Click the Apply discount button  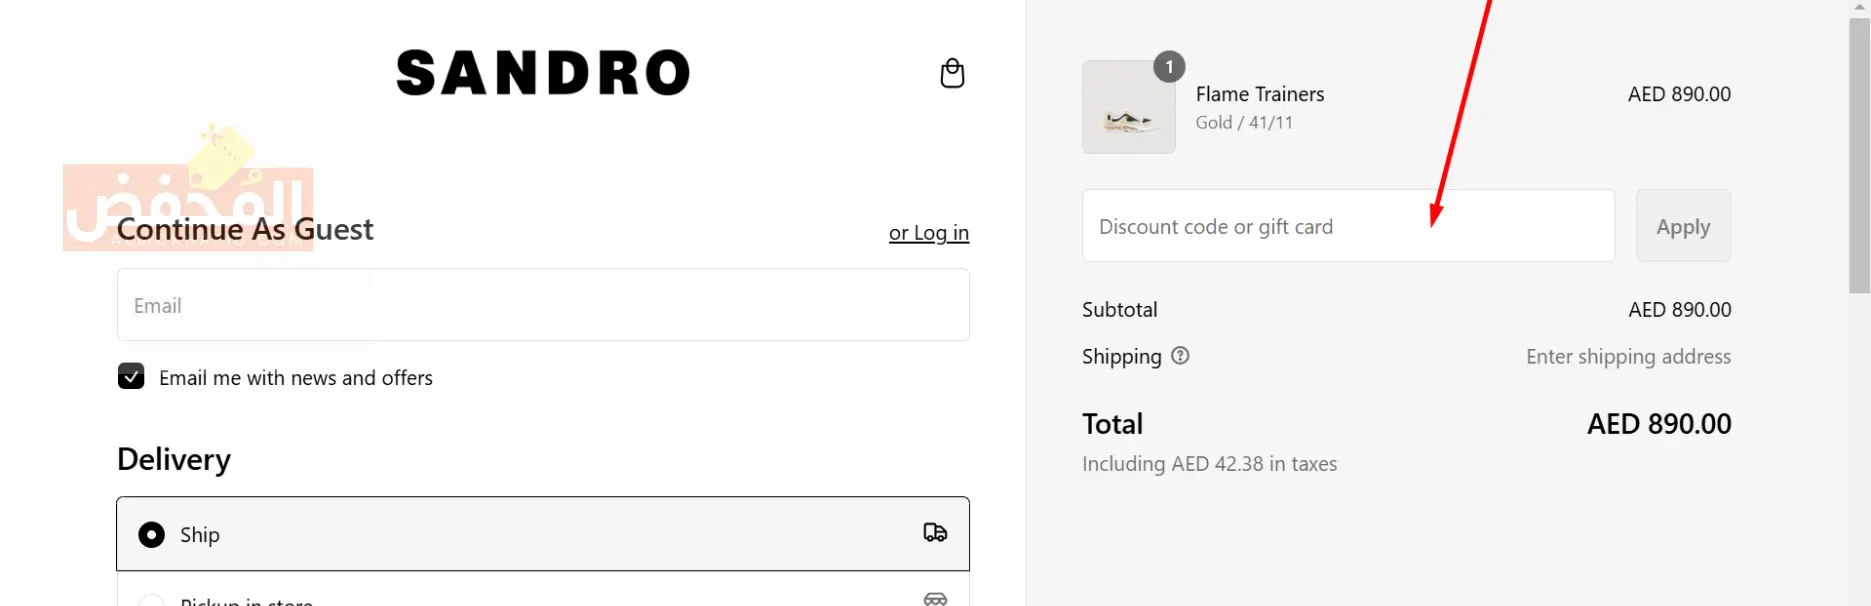[x=1683, y=226]
